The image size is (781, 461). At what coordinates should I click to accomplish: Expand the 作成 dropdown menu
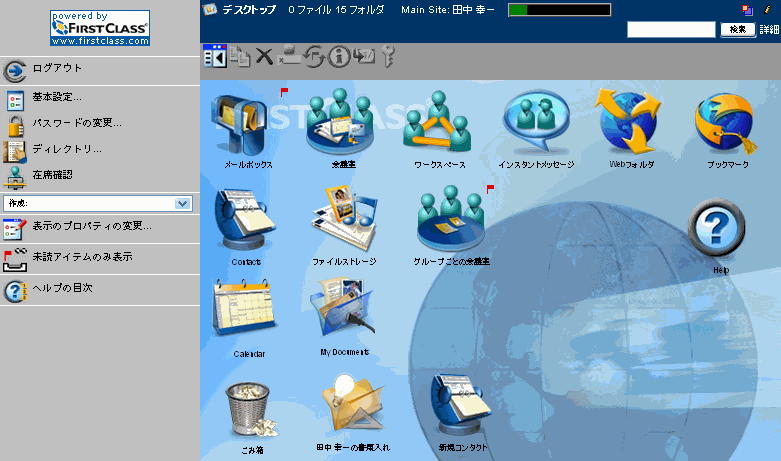(x=182, y=203)
